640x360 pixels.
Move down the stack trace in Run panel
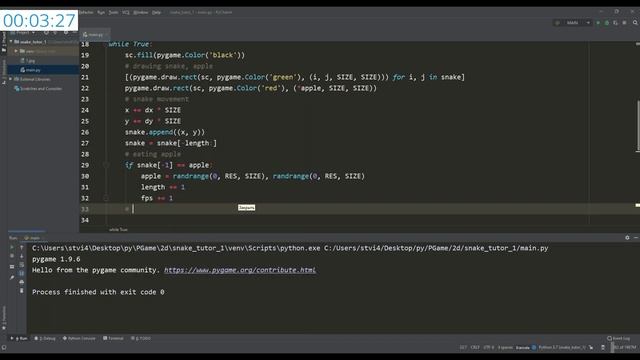pos(22,256)
